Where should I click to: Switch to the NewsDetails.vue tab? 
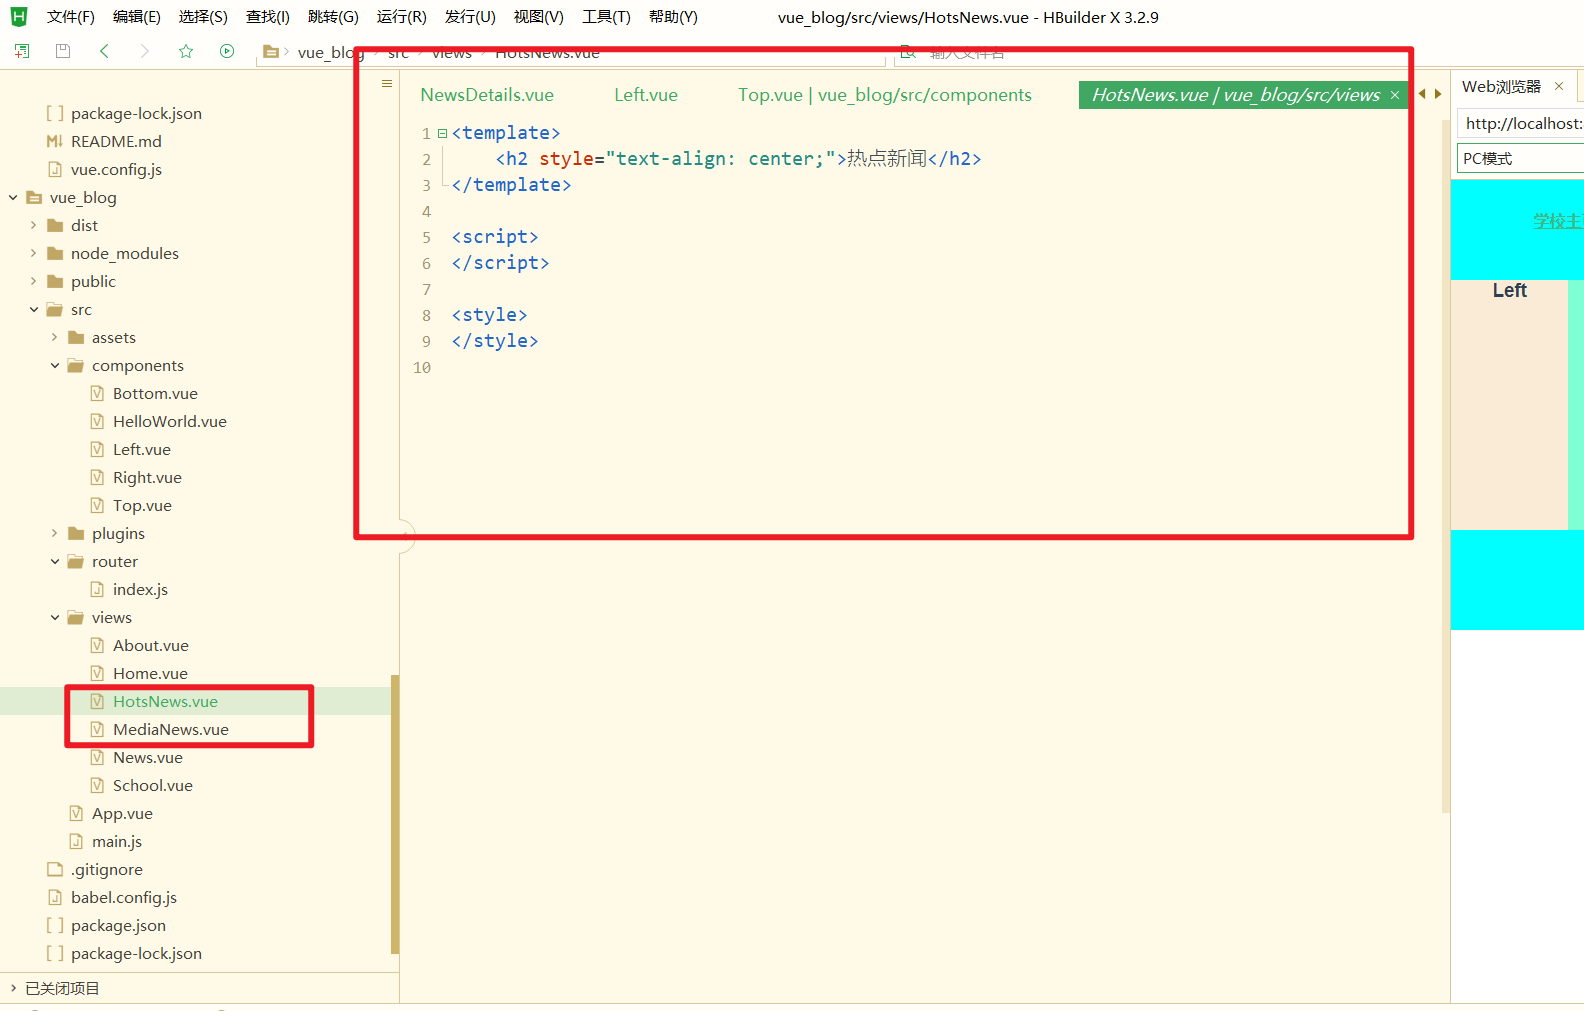click(487, 95)
